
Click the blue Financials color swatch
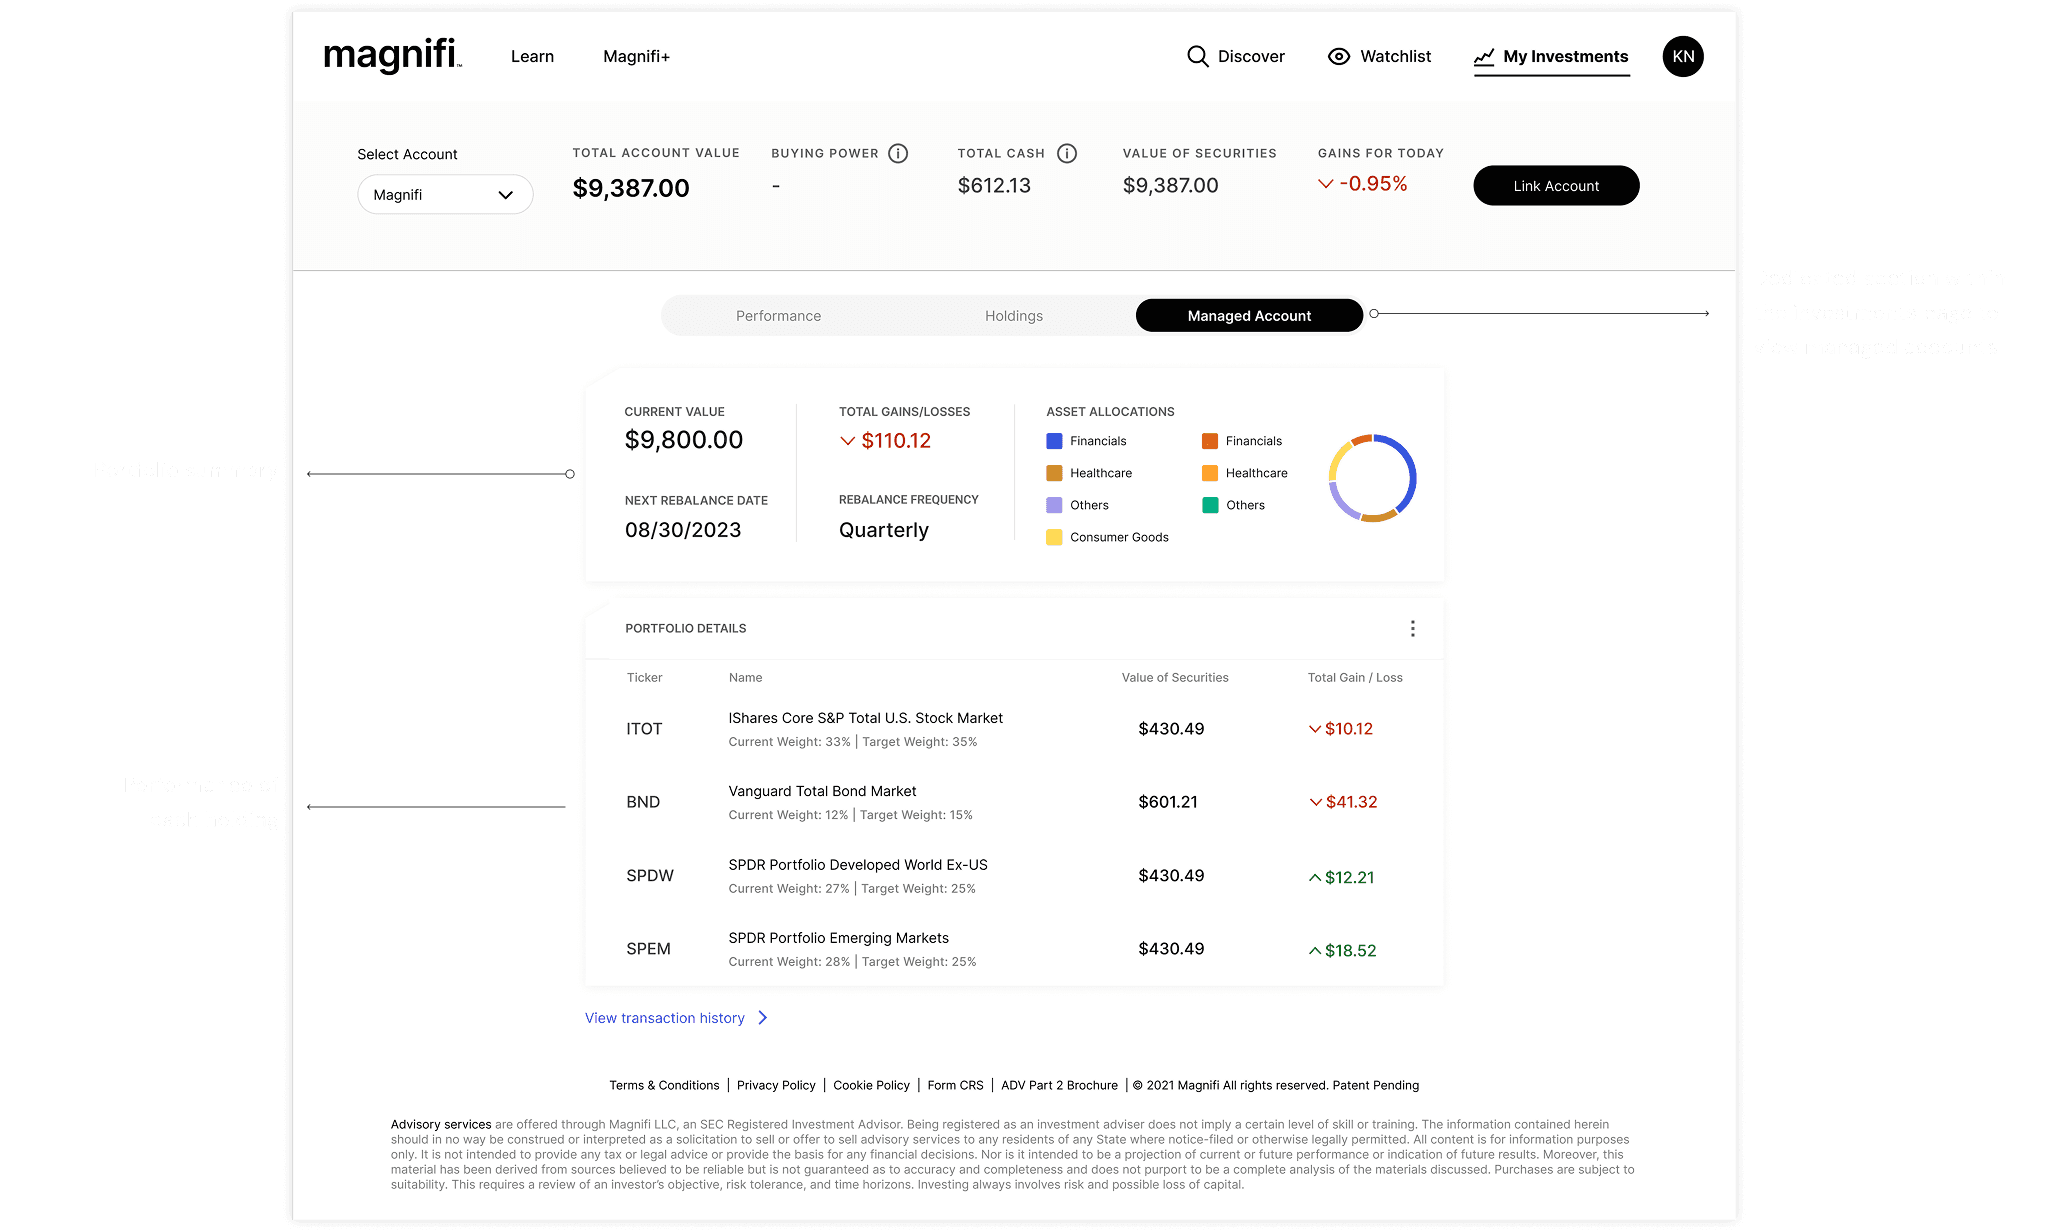point(1054,441)
